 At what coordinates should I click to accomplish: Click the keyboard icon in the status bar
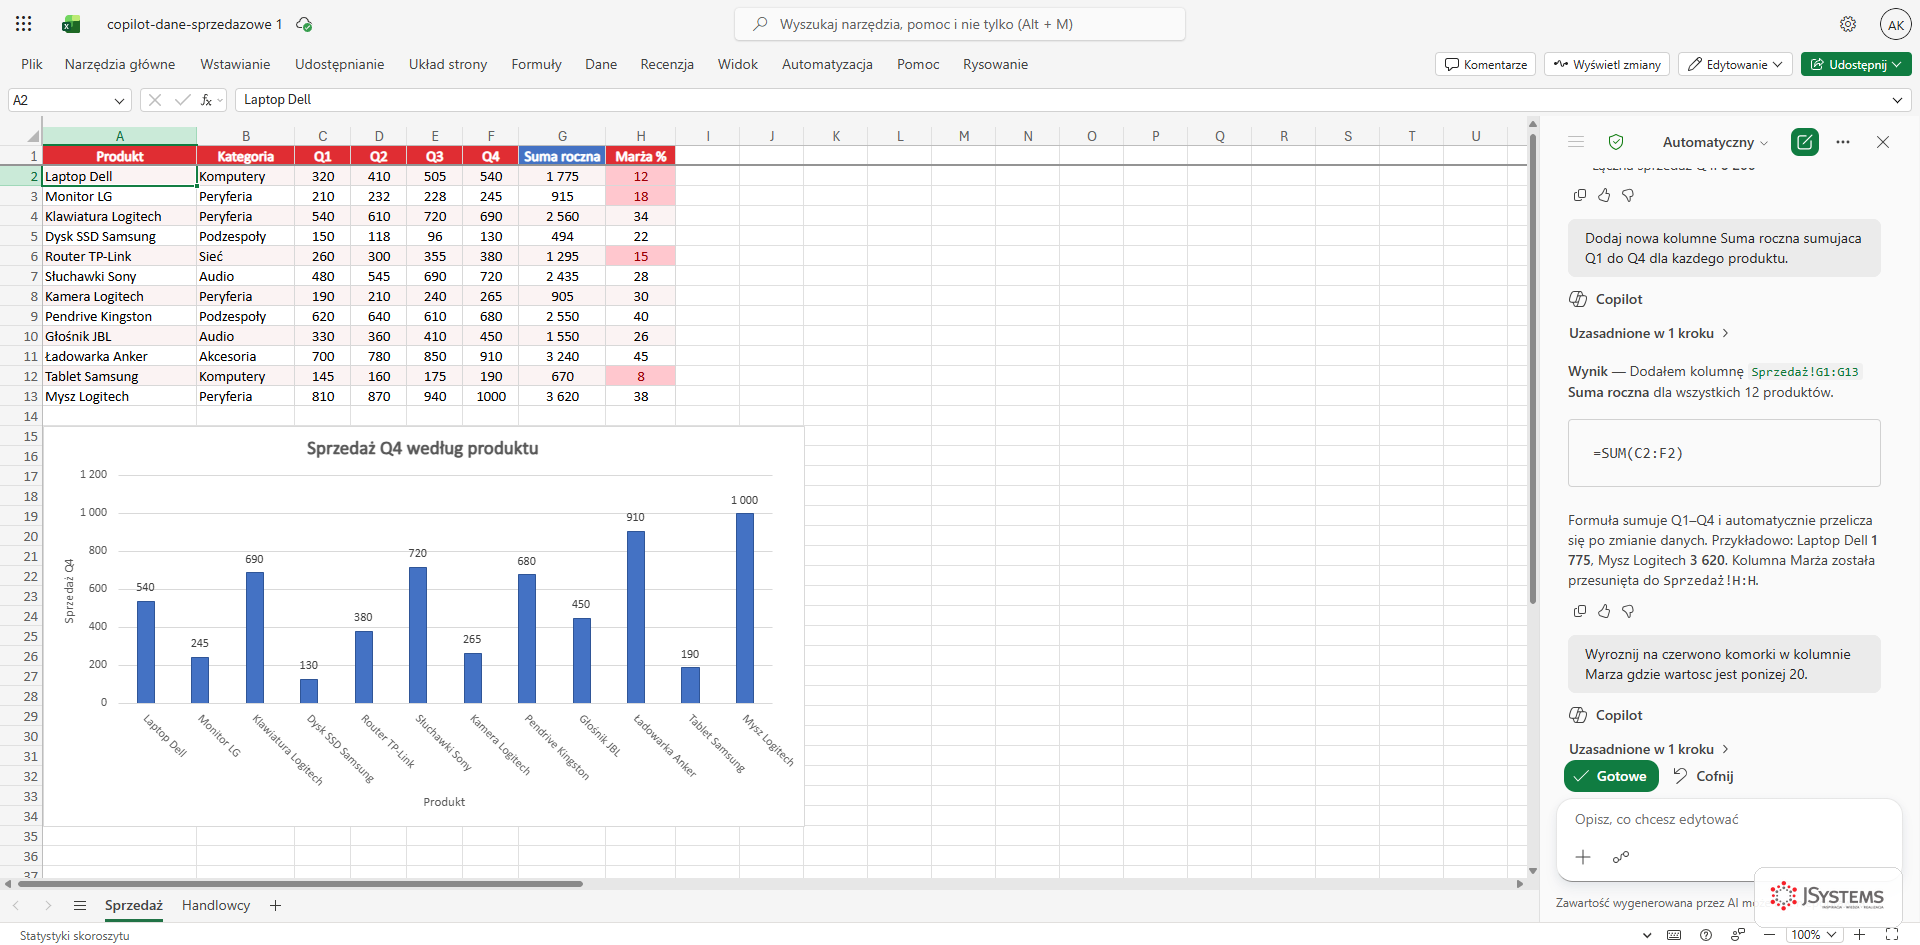point(1674,935)
